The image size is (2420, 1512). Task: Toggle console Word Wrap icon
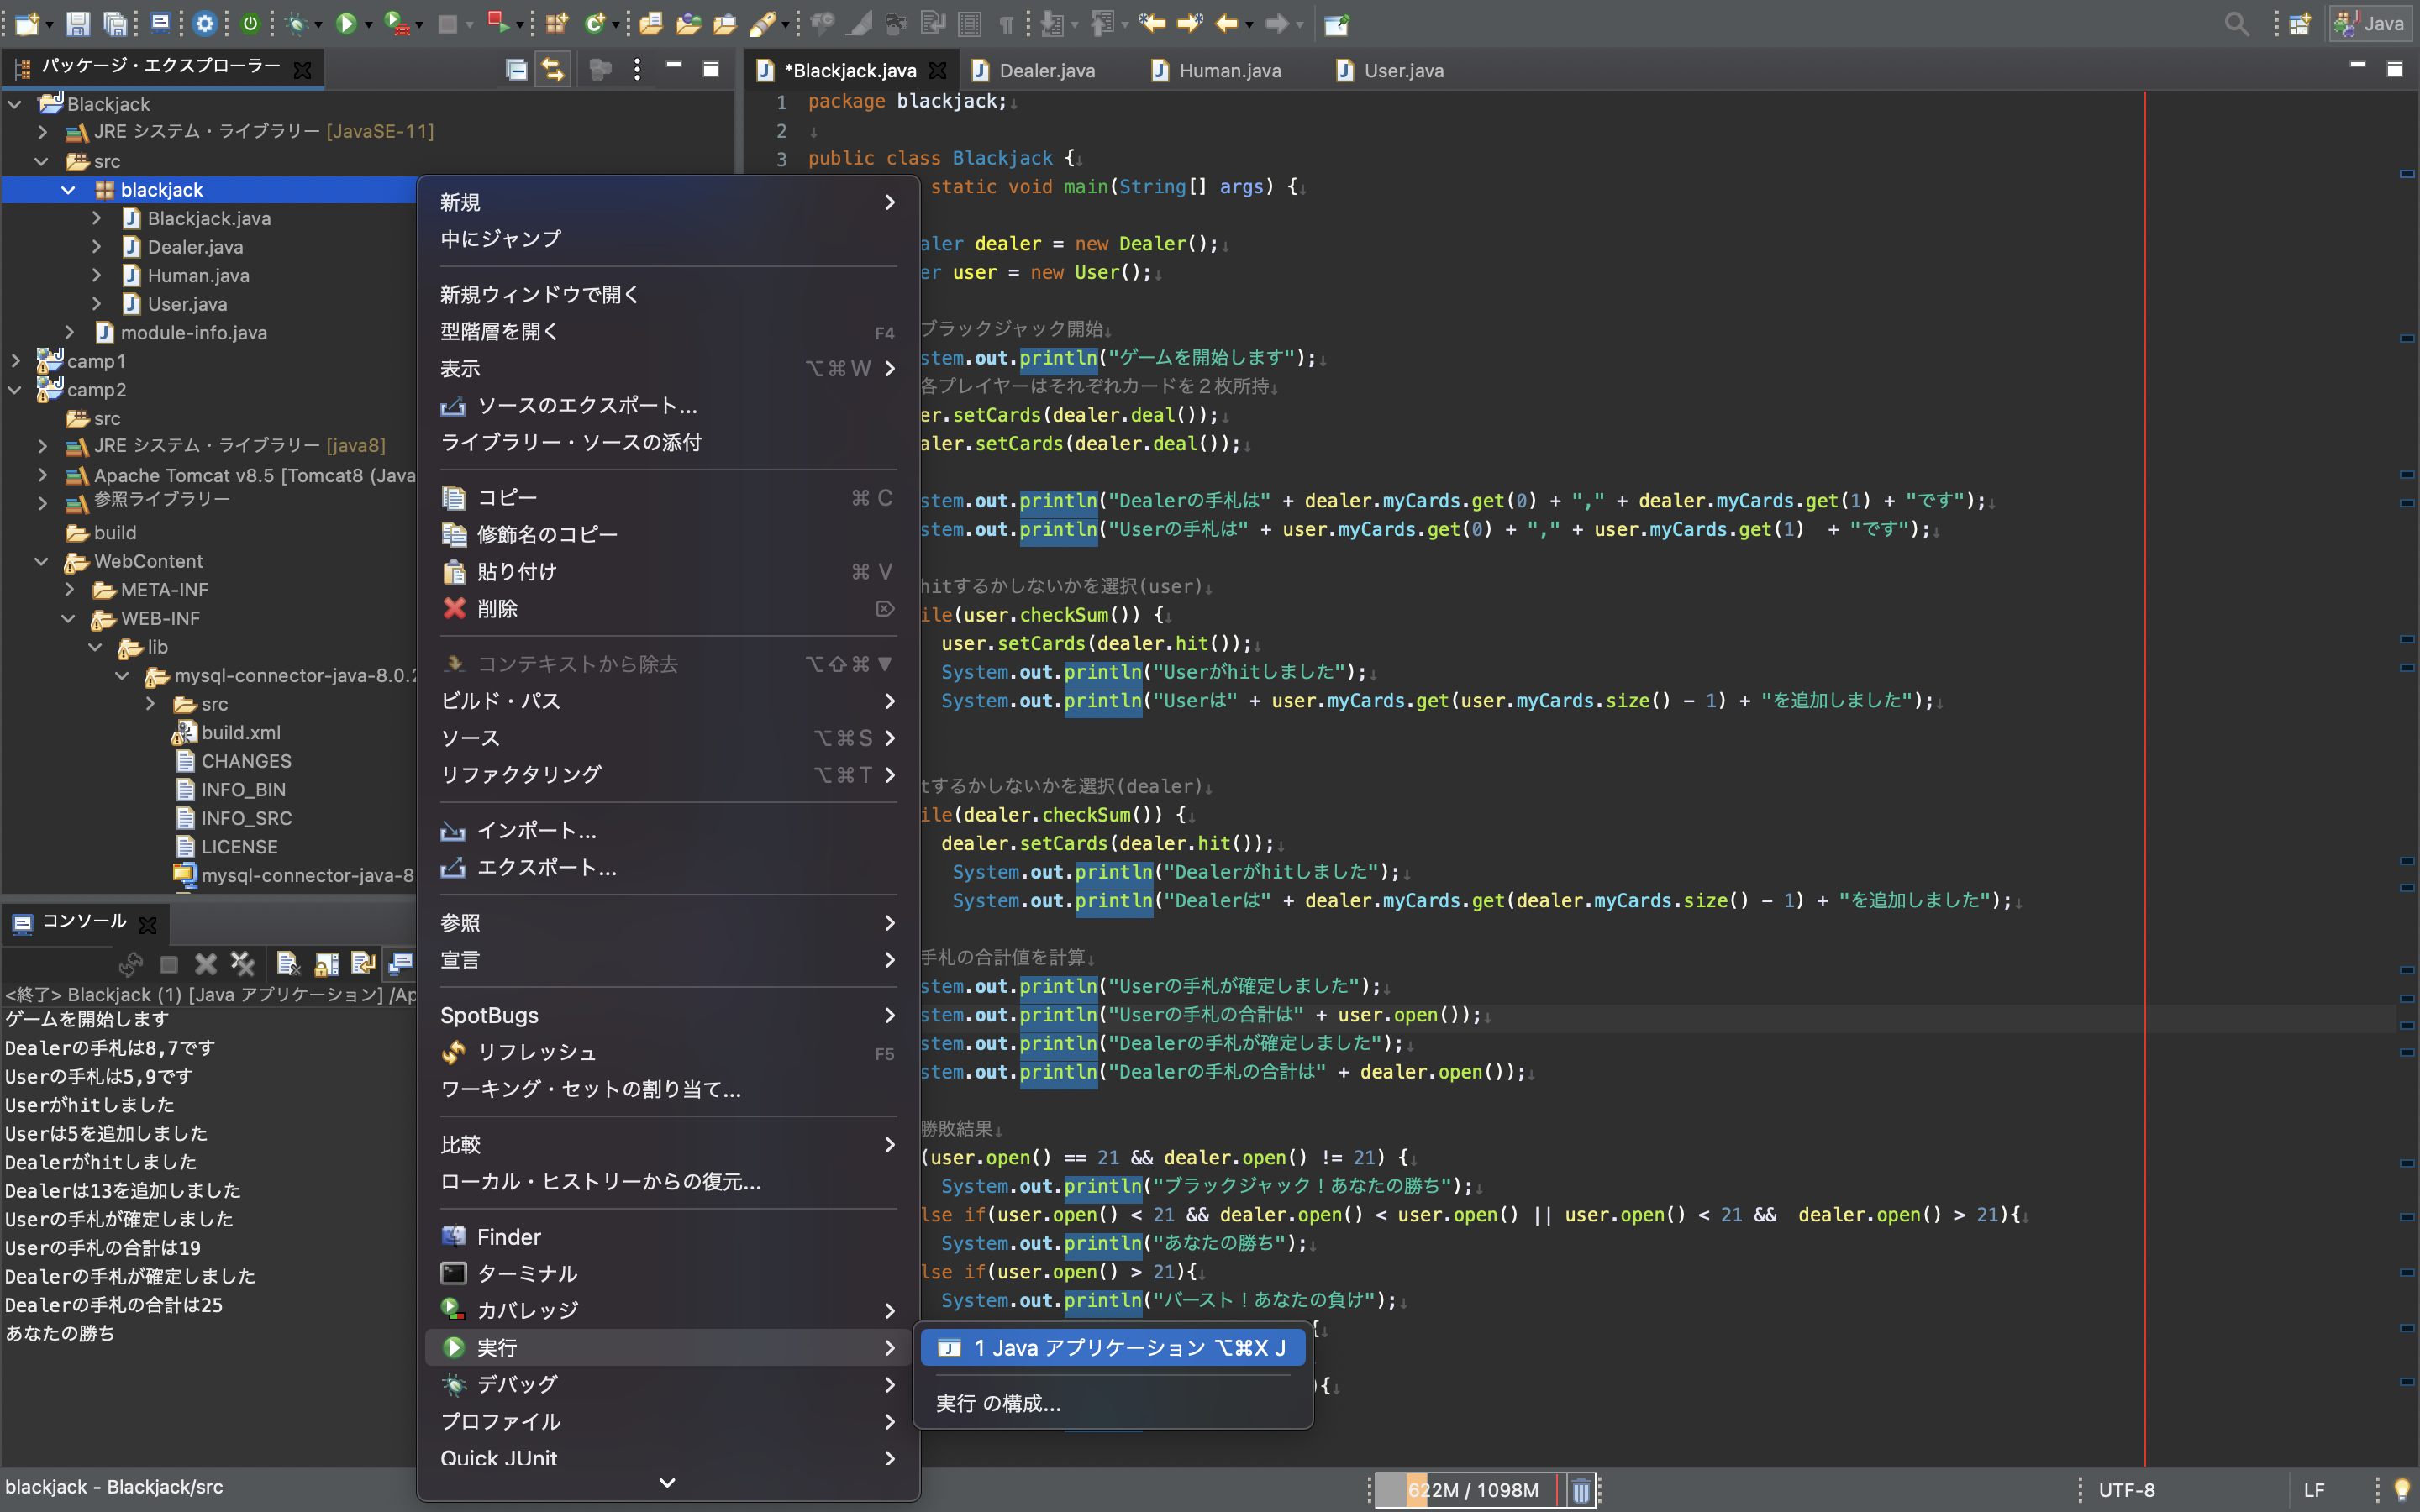pos(363,963)
